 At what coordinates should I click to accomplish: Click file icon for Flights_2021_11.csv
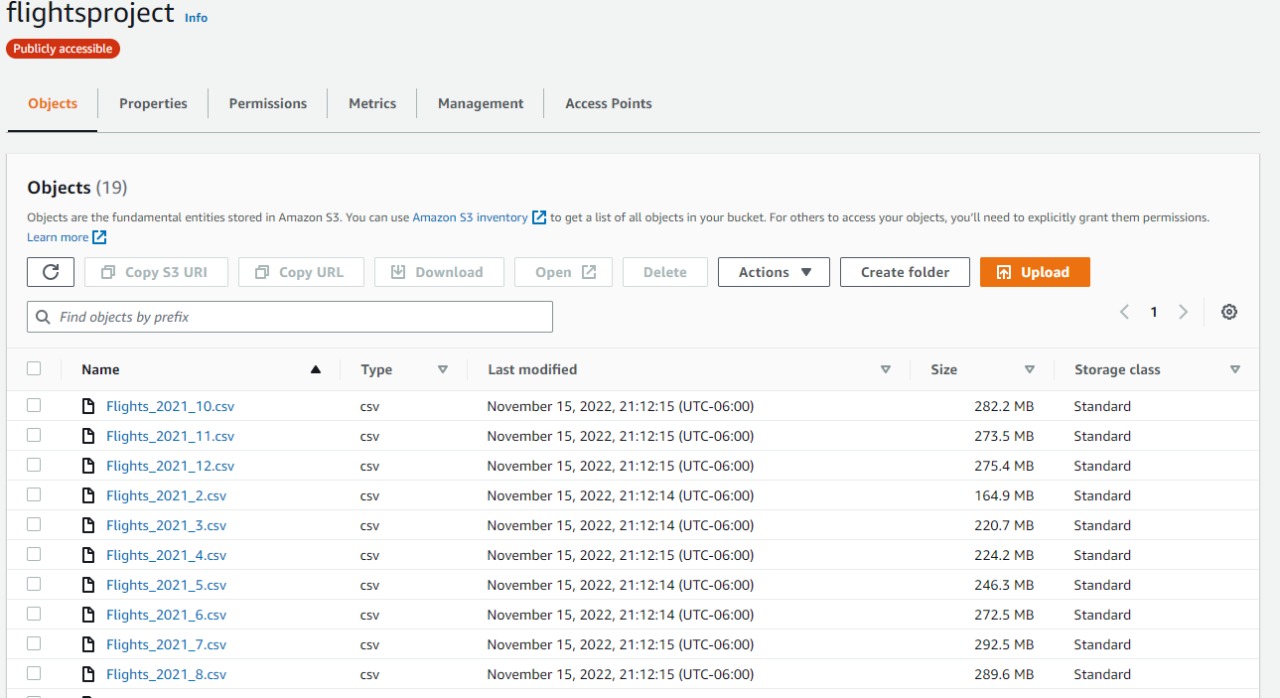coord(88,436)
